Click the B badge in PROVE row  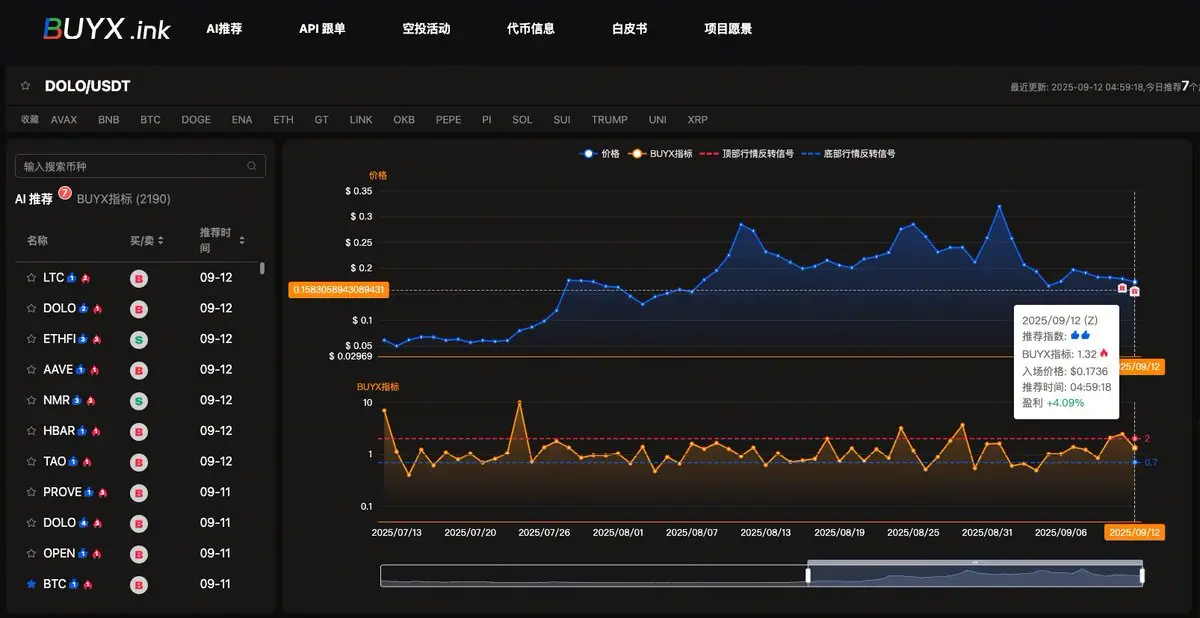pyautogui.click(x=139, y=493)
